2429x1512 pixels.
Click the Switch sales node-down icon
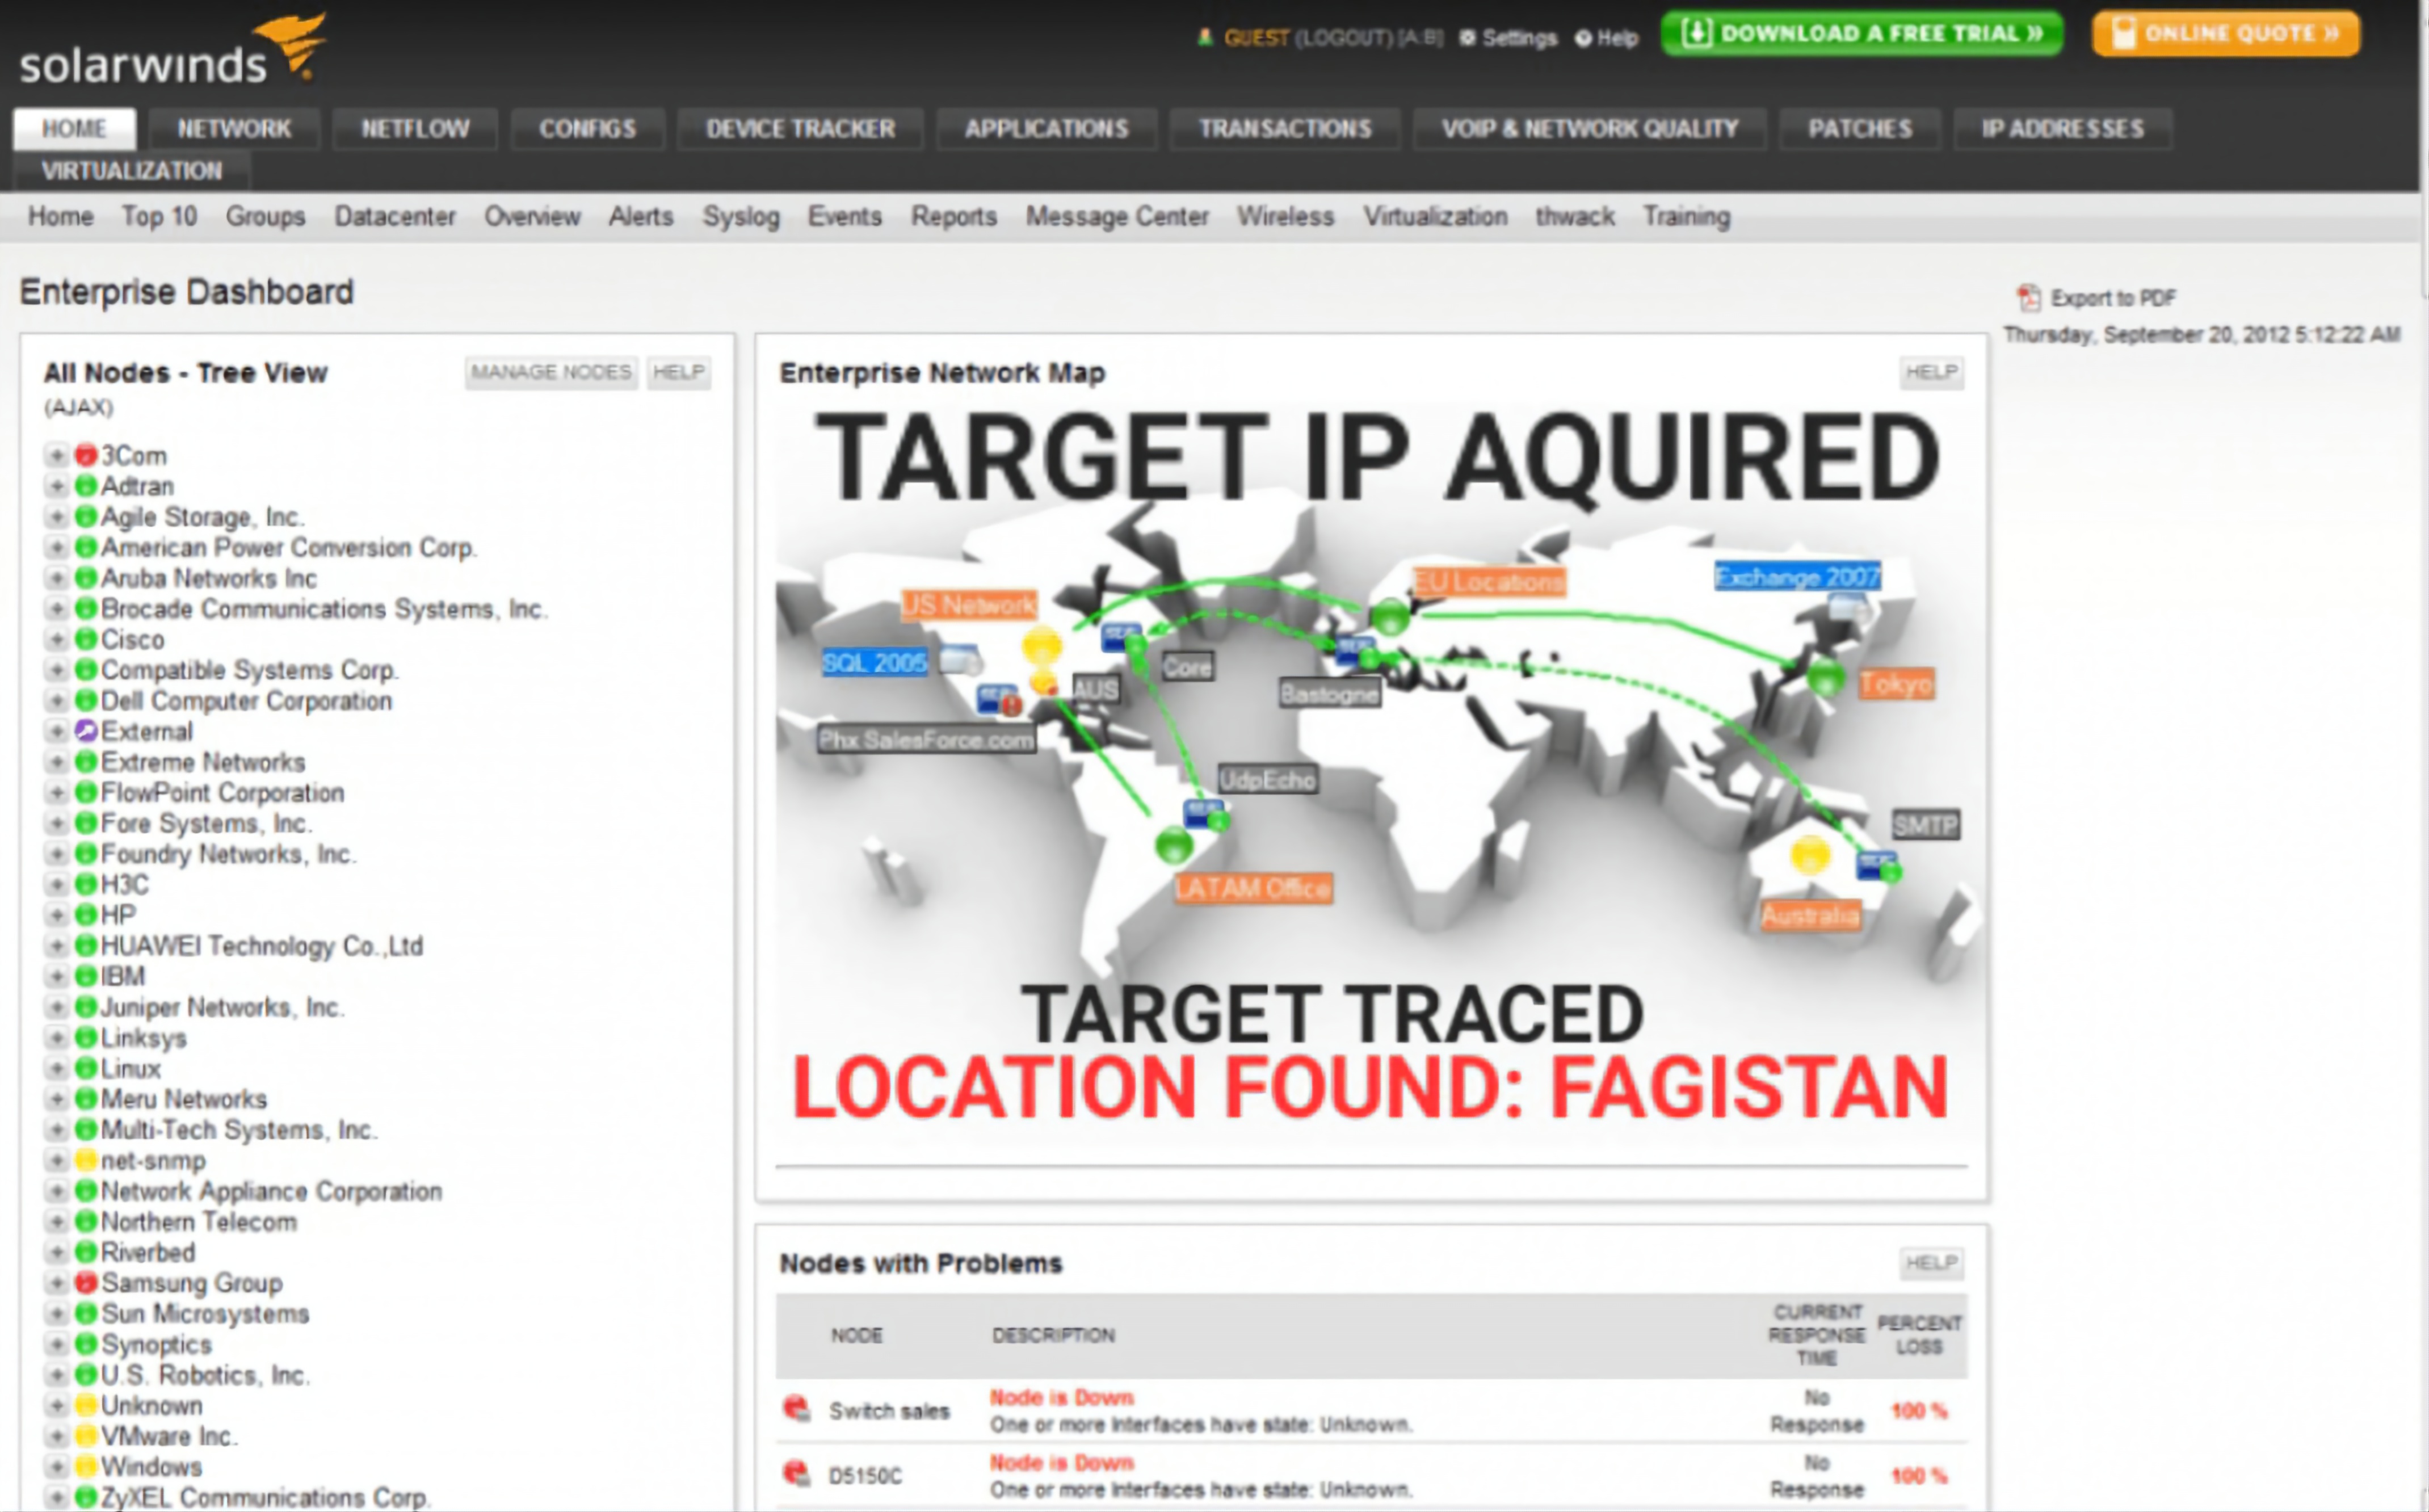point(796,1410)
